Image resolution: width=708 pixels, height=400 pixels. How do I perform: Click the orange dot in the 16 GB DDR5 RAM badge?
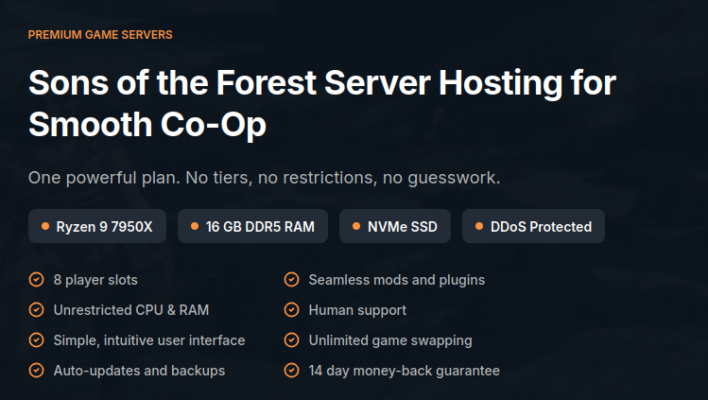coord(195,226)
